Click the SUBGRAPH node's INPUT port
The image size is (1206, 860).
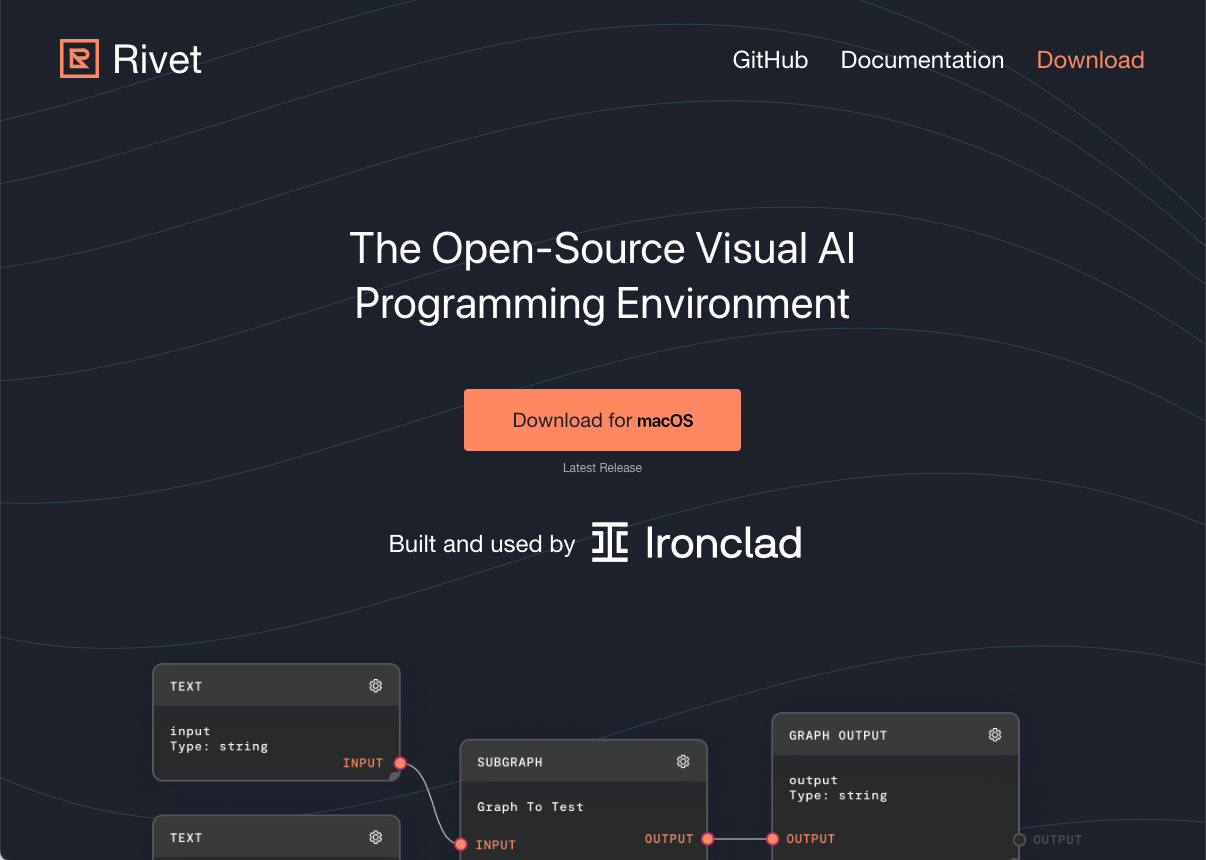pos(461,845)
